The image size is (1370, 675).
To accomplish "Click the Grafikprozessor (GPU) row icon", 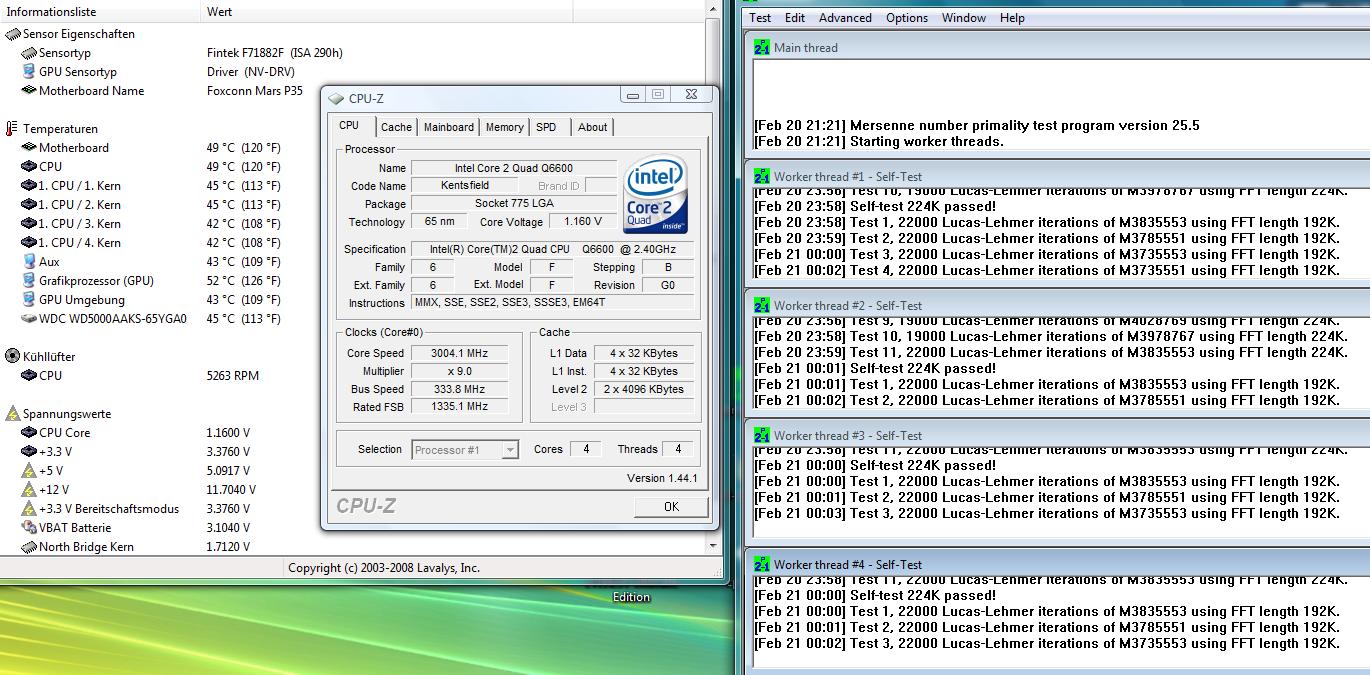I will (x=29, y=281).
